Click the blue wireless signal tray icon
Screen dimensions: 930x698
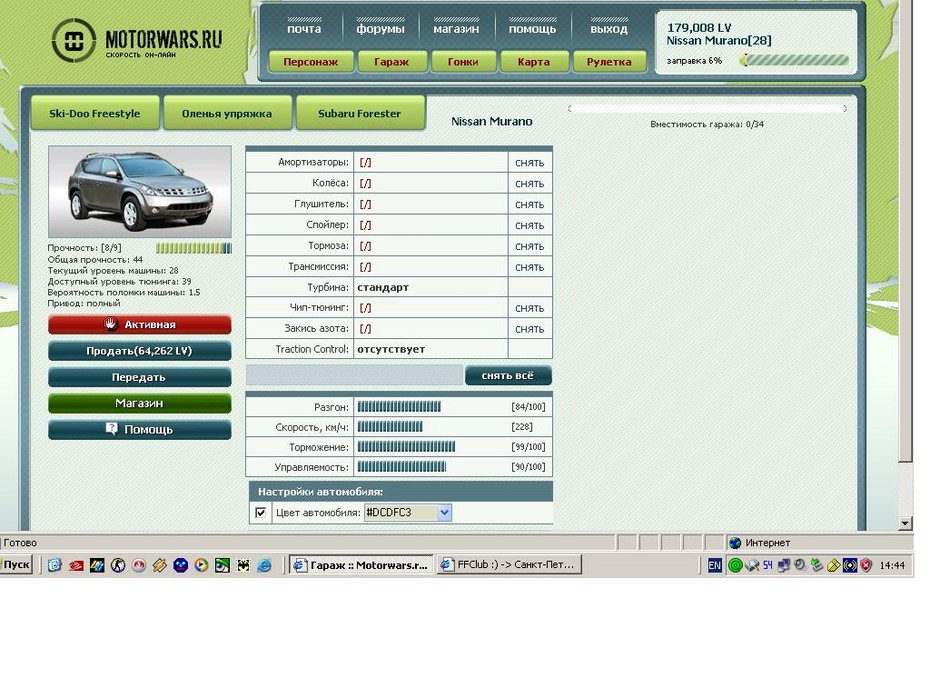[850, 565]
